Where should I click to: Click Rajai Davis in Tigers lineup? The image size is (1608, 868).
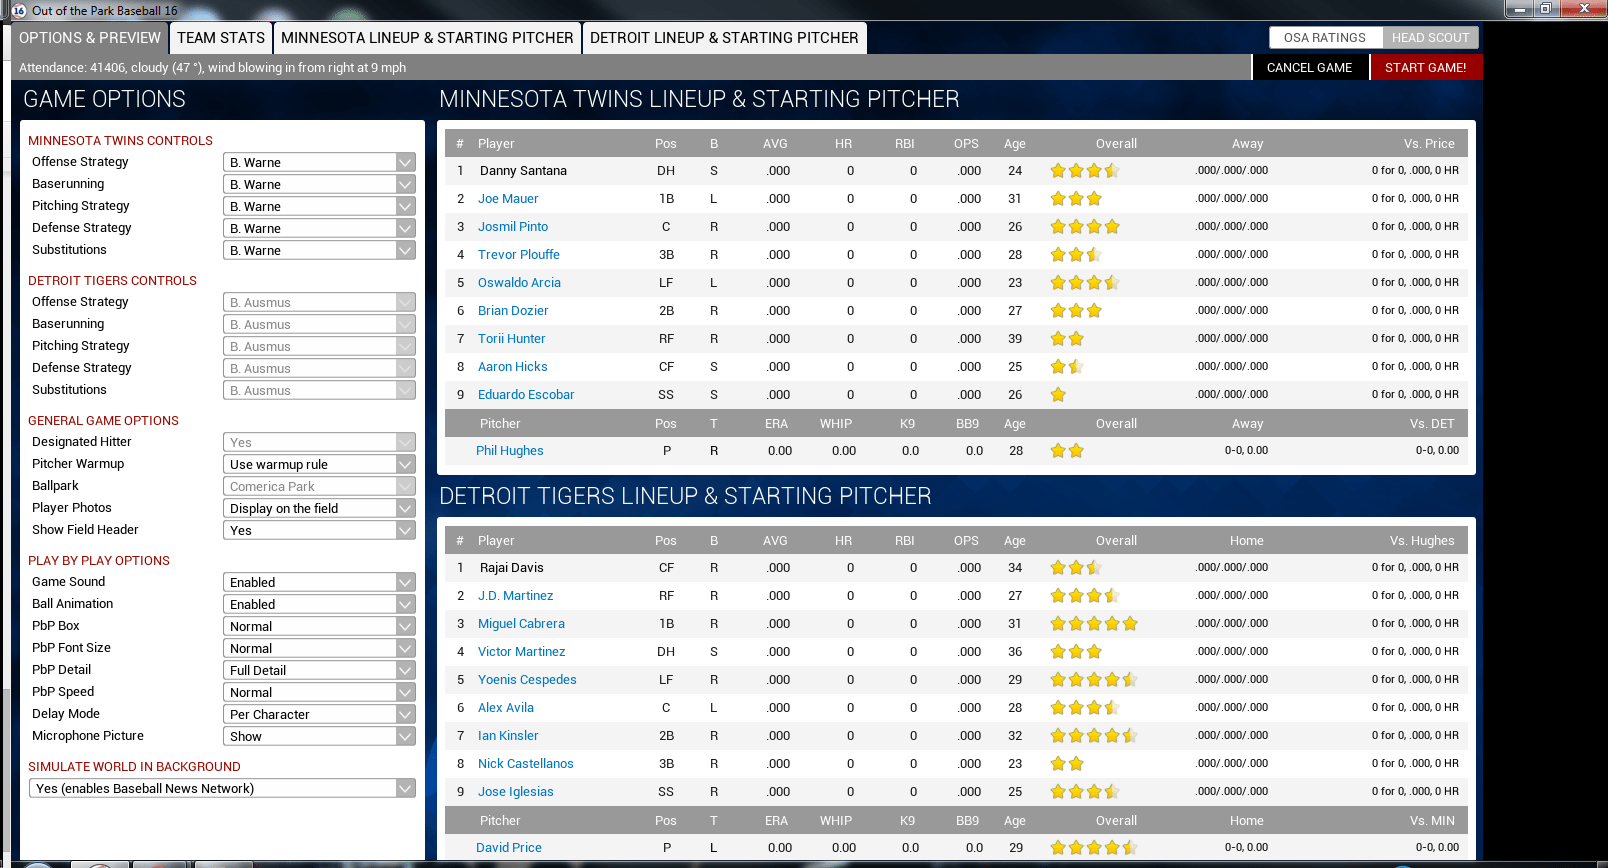coord(512,568)
